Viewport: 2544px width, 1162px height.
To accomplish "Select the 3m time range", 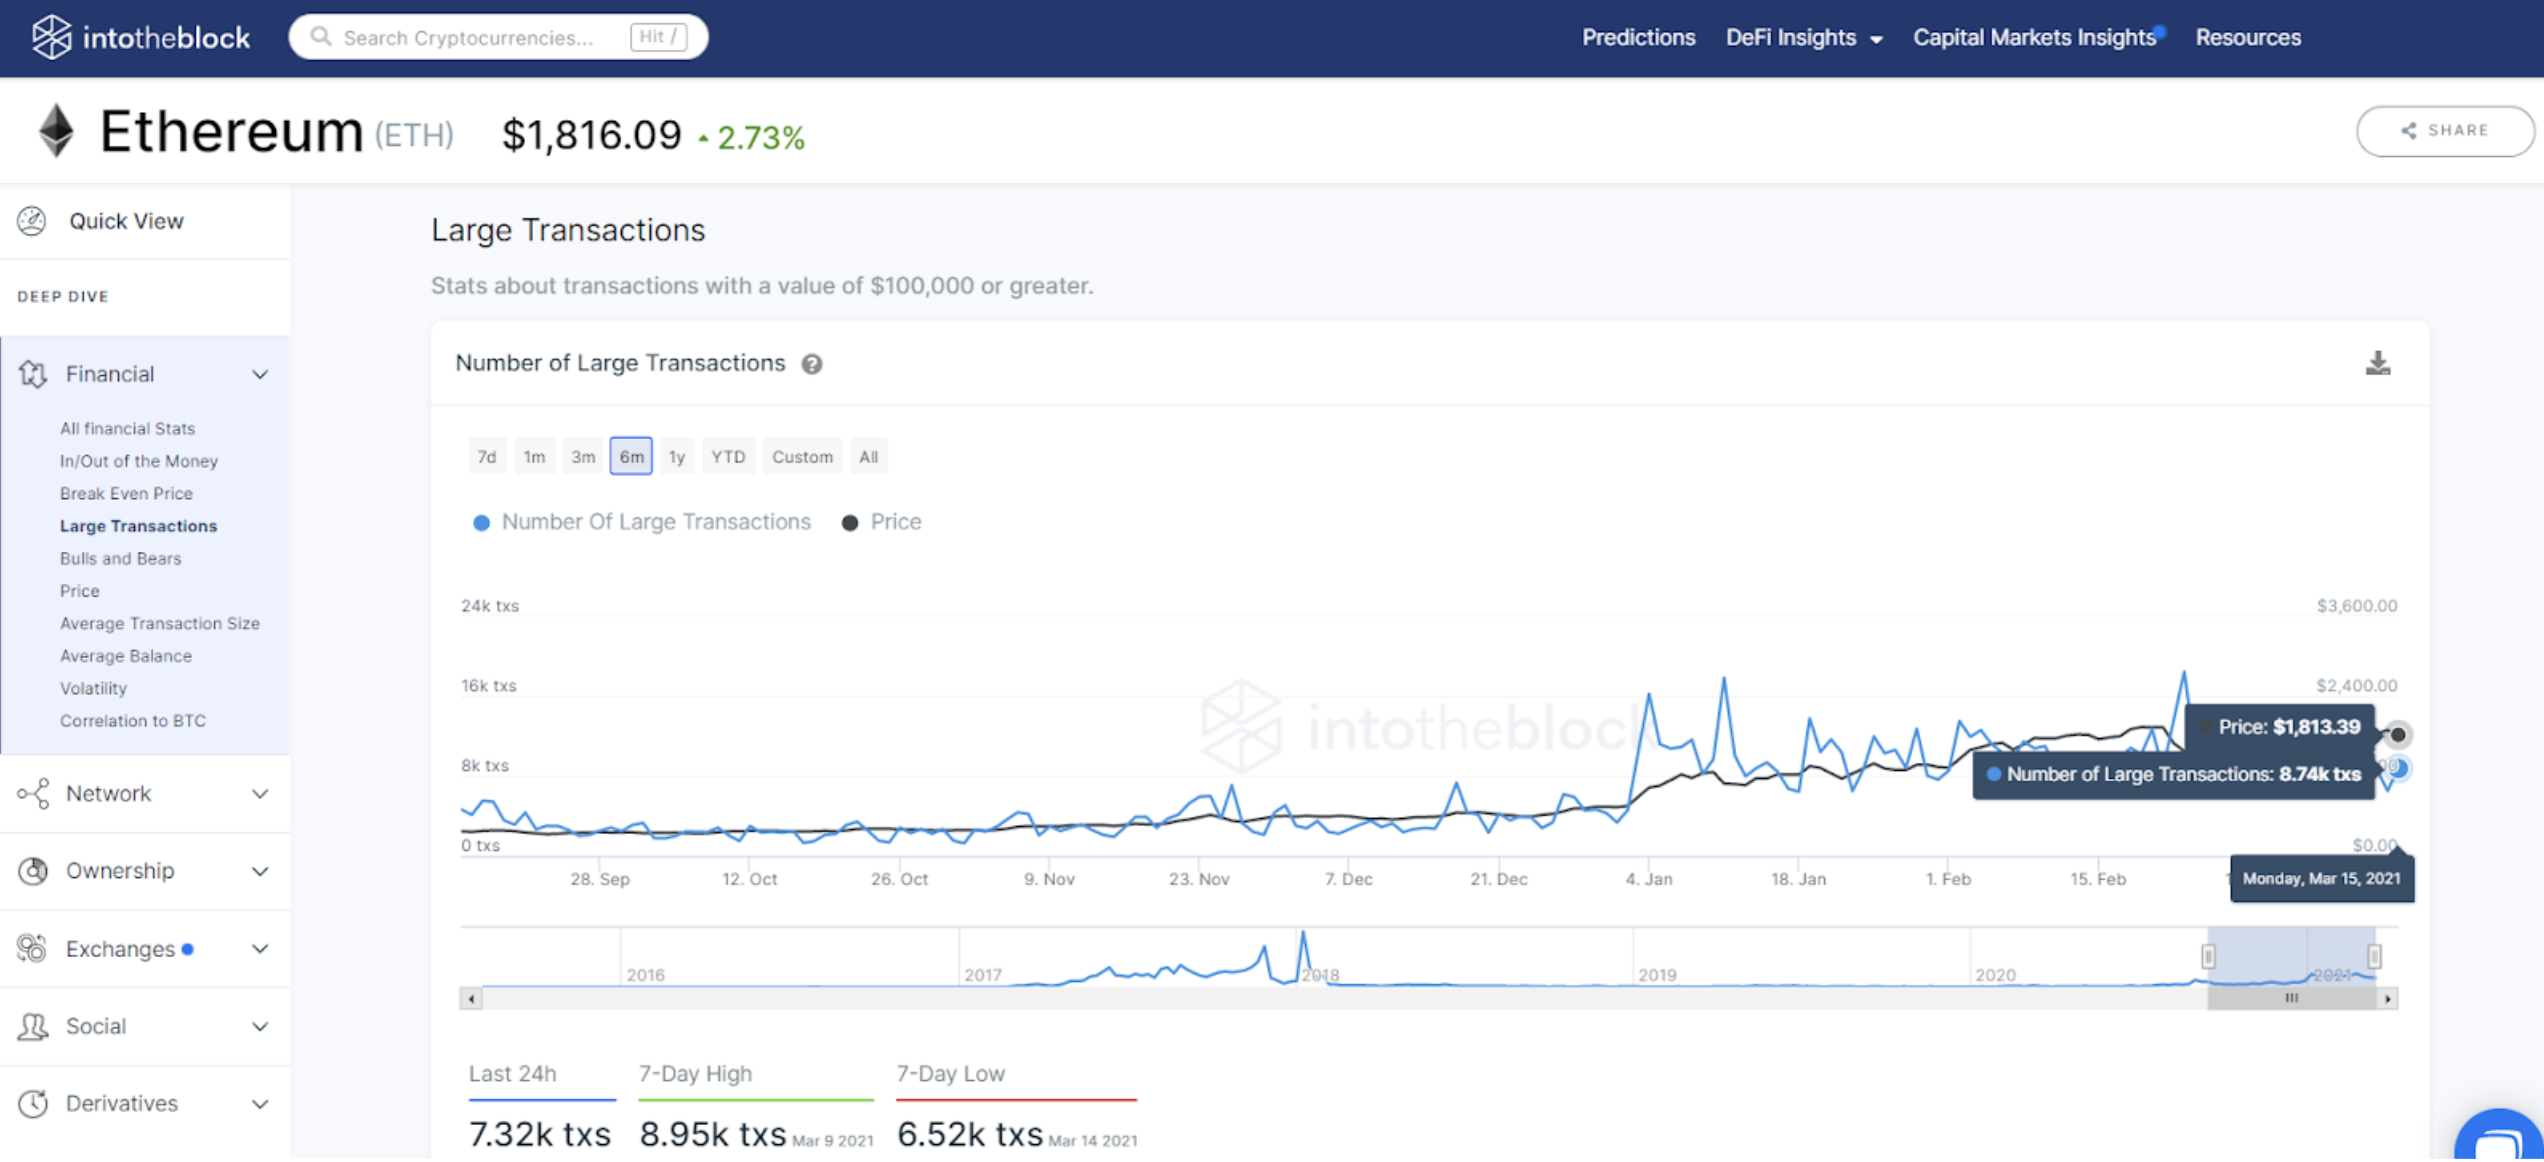I will pos(583,457).
